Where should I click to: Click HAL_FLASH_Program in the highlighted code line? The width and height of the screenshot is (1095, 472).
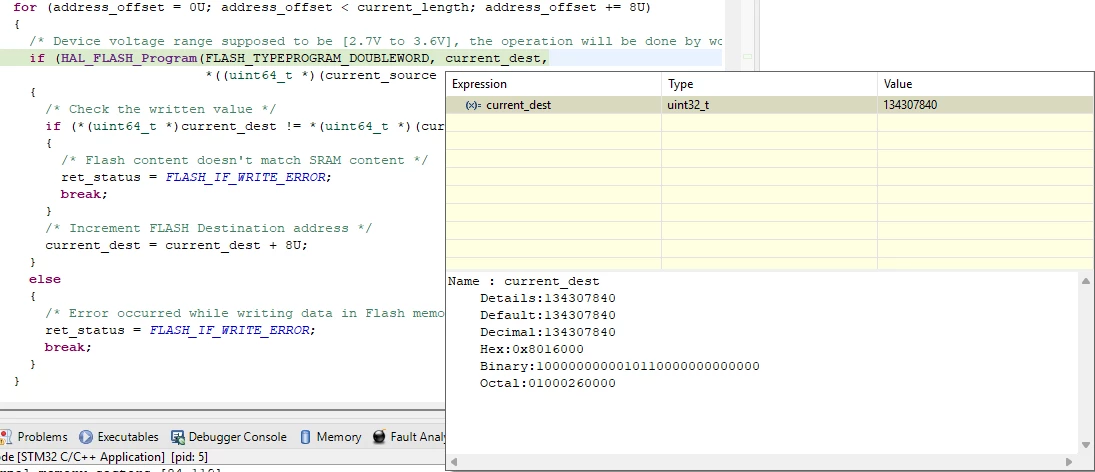tap(129, 58)
